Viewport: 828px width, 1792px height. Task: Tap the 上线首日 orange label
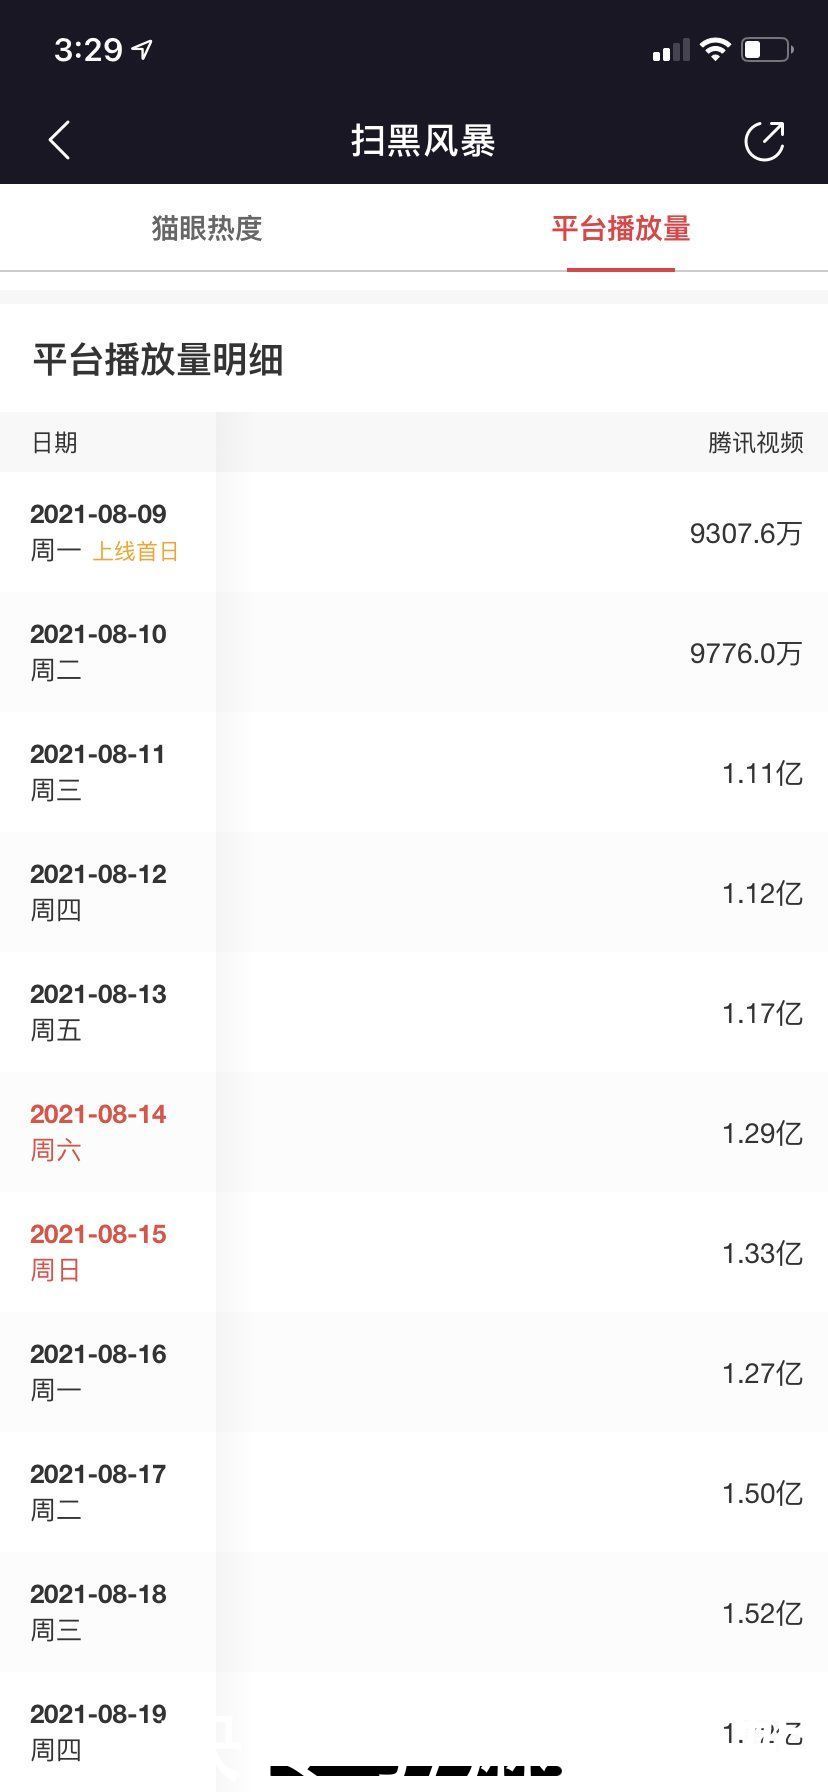click(135, 551)
